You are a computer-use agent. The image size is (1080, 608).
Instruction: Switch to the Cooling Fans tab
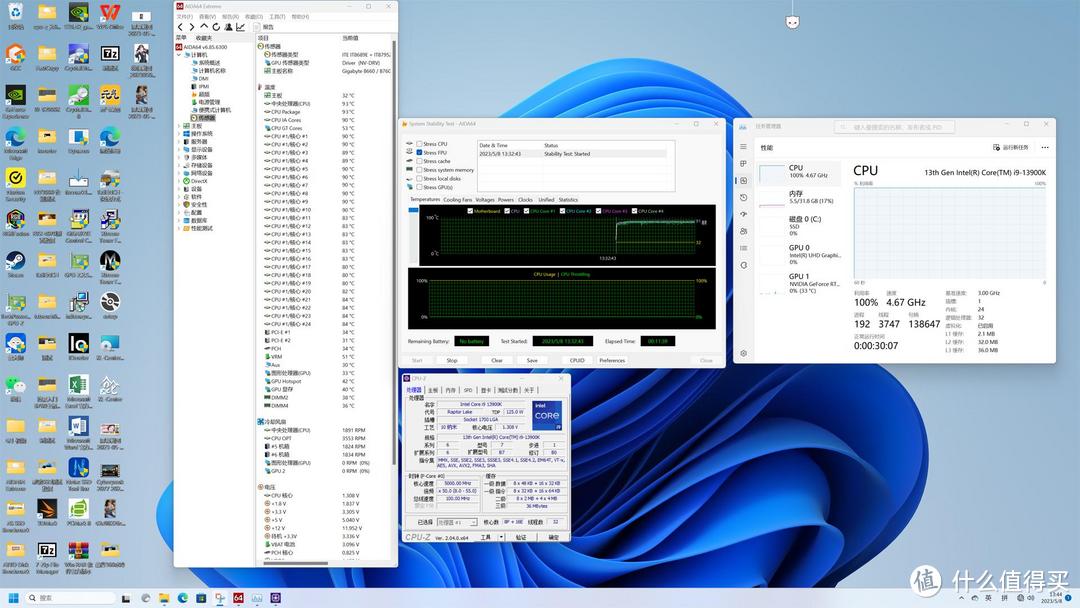click(457, 200)
